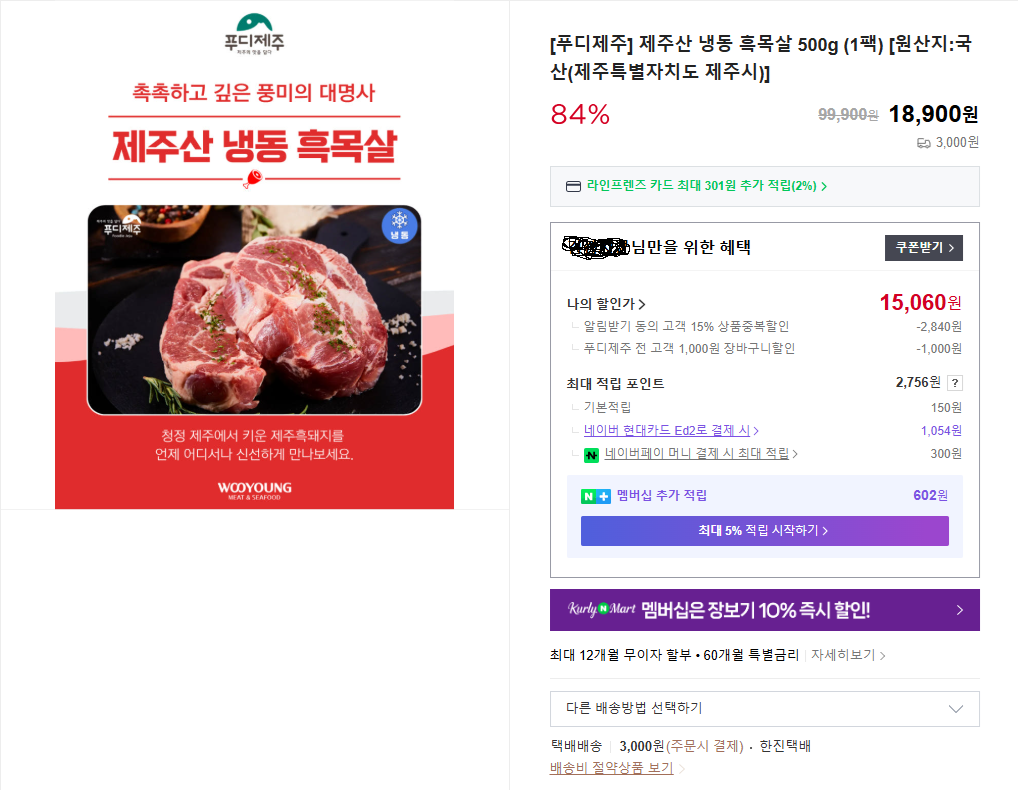
Task: Click the delivery truck icon by 3,000원
Action: (x=923, y=143)
